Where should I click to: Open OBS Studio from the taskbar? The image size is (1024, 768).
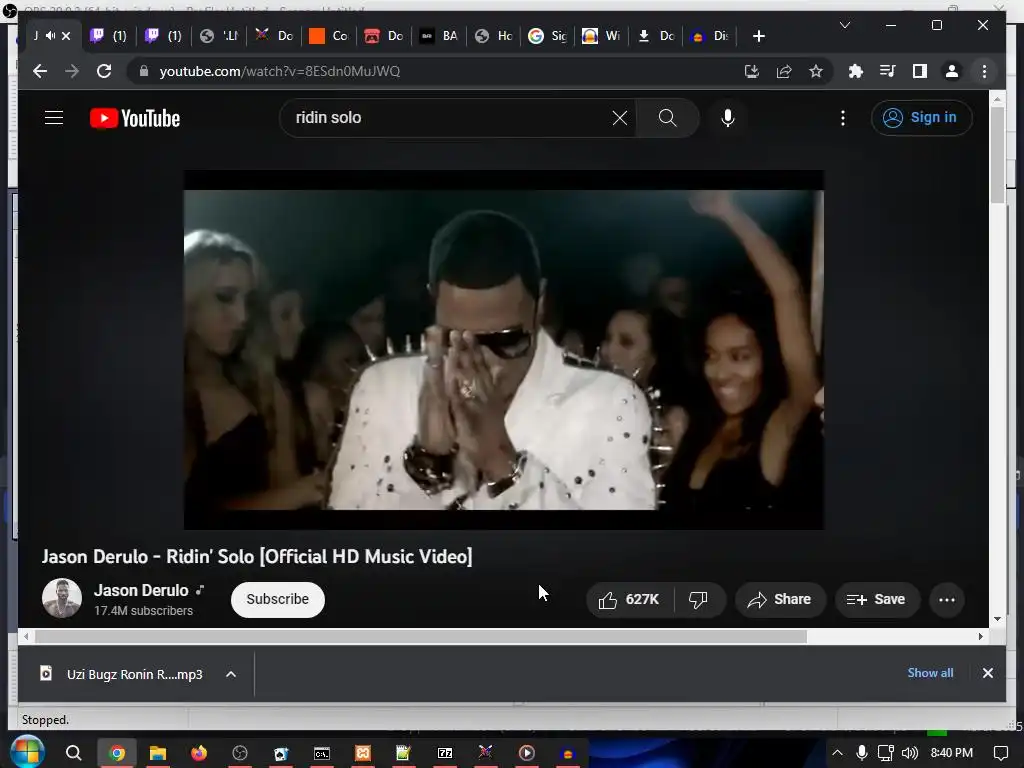click(240, 753)
